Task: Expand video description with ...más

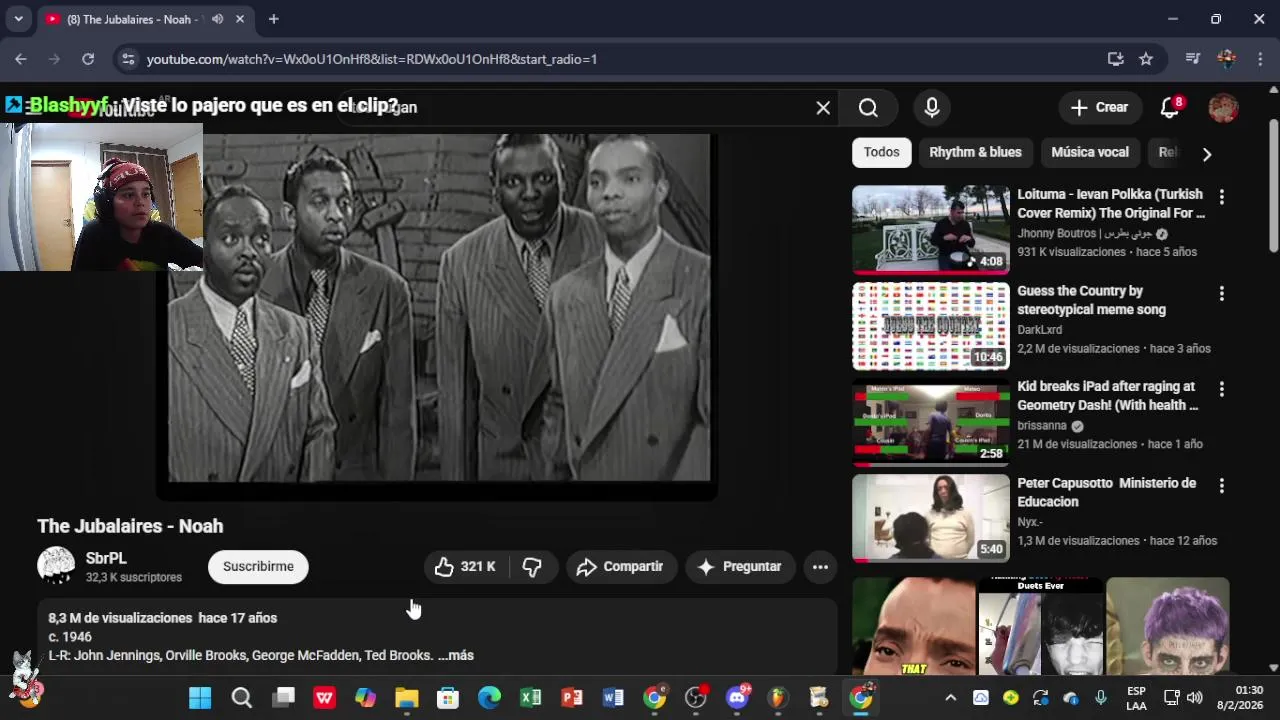Action: [456, 655]
